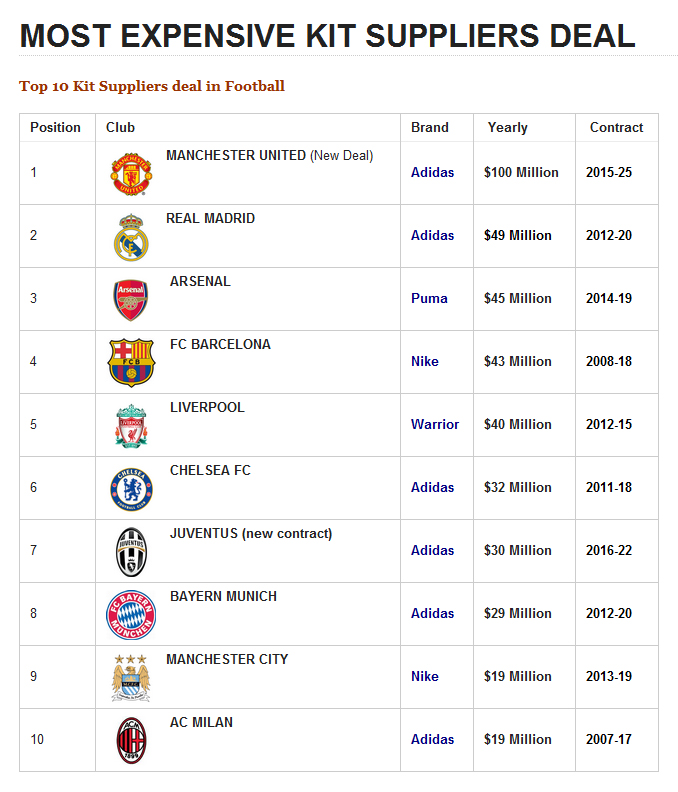Click position number 10 link

[x=37, y=740]
